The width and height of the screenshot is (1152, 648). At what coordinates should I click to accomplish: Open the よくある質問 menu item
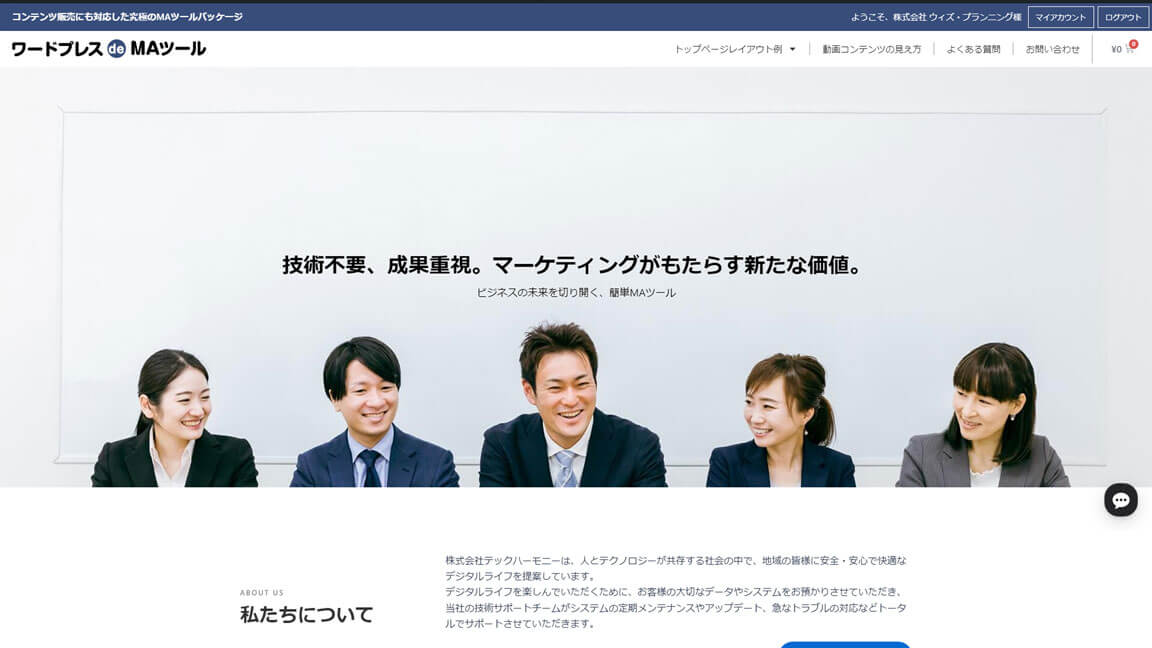(973, 49)
